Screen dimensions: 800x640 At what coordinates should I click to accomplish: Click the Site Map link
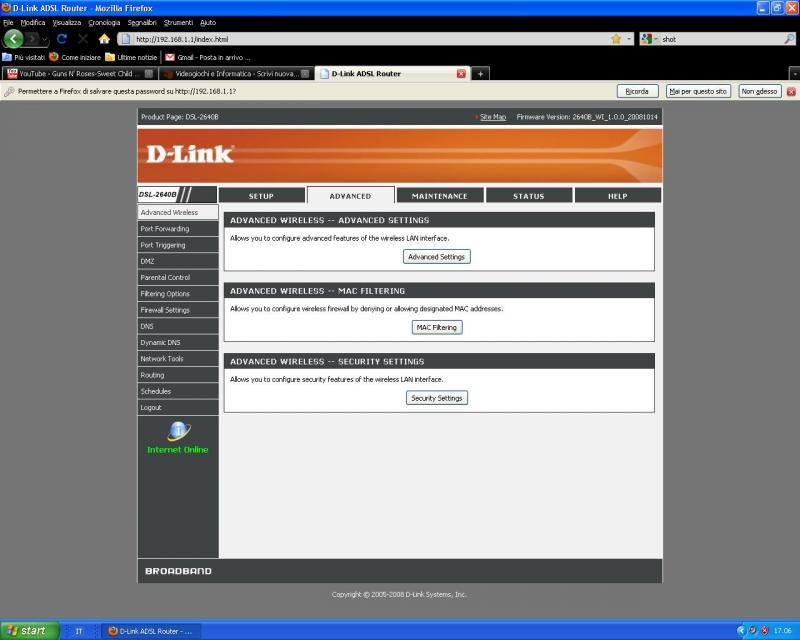(x=492, y=117)
